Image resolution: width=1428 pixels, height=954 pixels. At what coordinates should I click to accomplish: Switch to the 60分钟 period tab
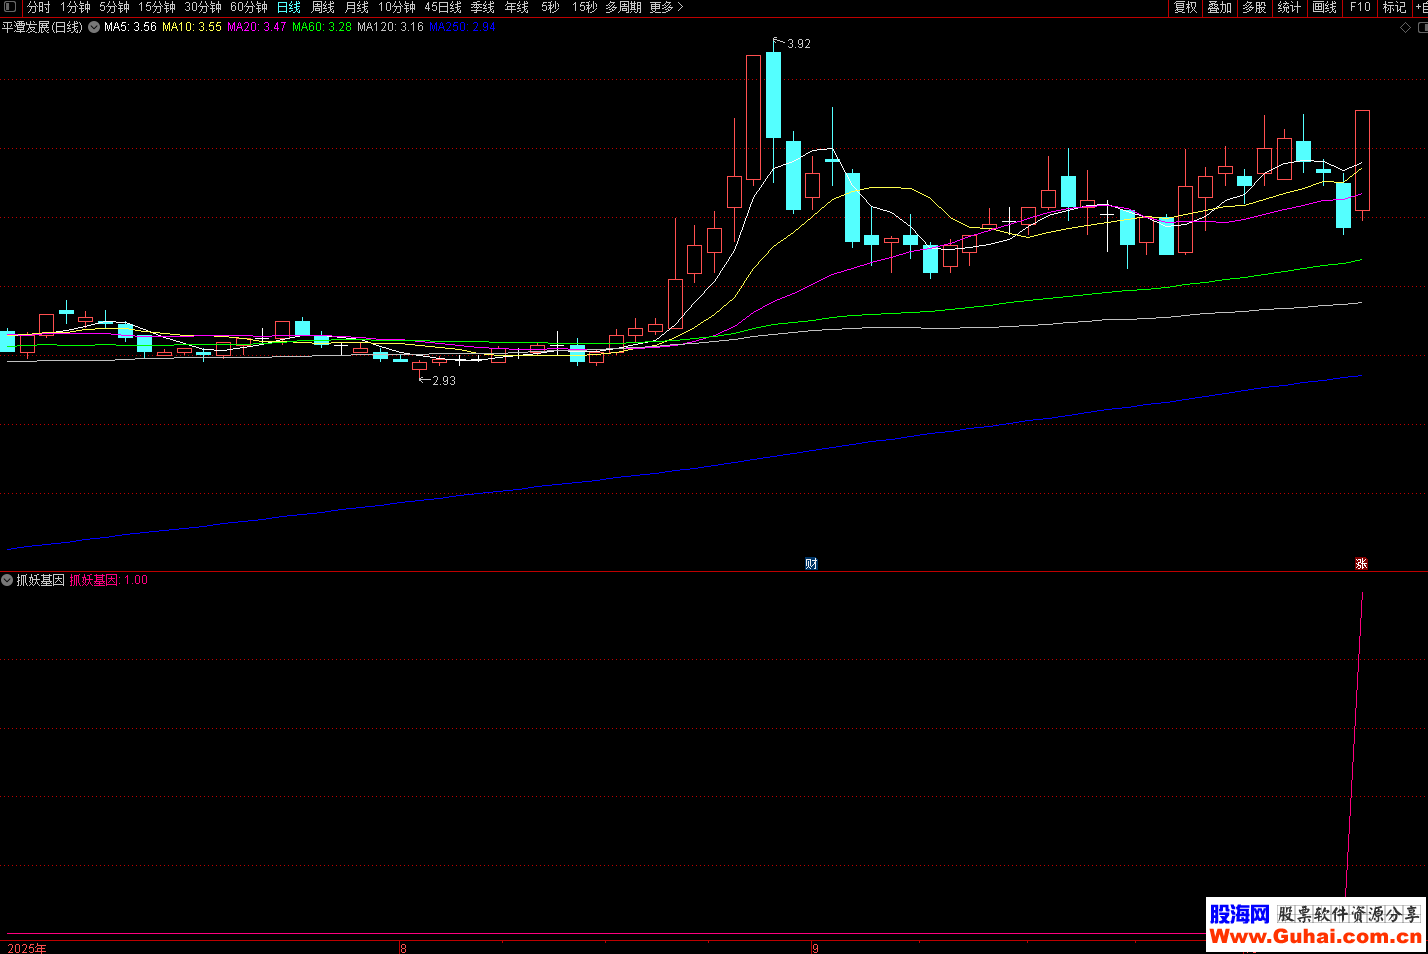click(x=249, y=7)
